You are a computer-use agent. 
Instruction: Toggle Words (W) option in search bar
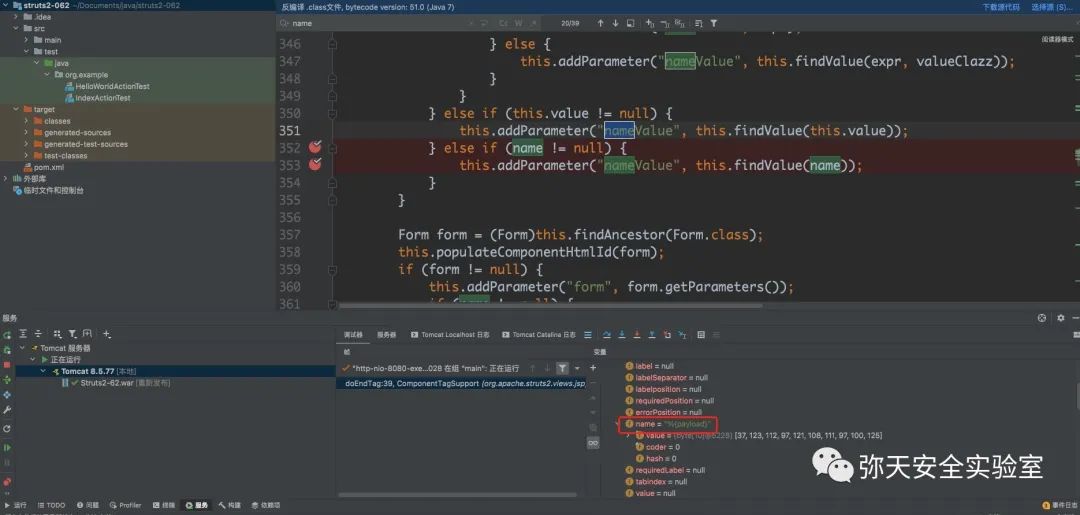point(518,23)
